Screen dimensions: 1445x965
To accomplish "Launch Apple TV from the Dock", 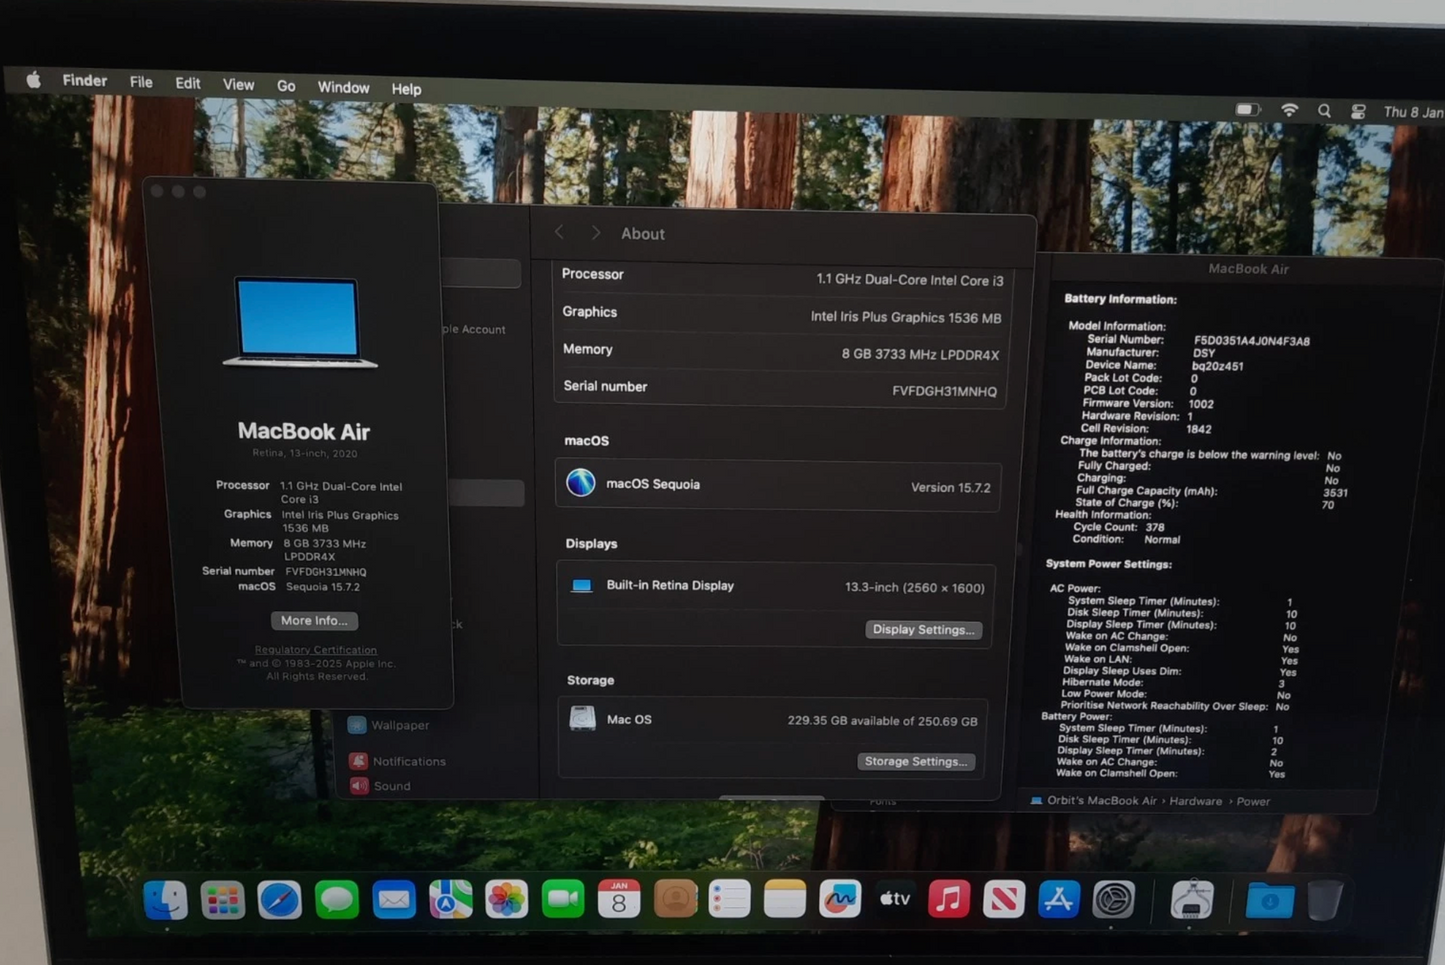I will point(895,900).
